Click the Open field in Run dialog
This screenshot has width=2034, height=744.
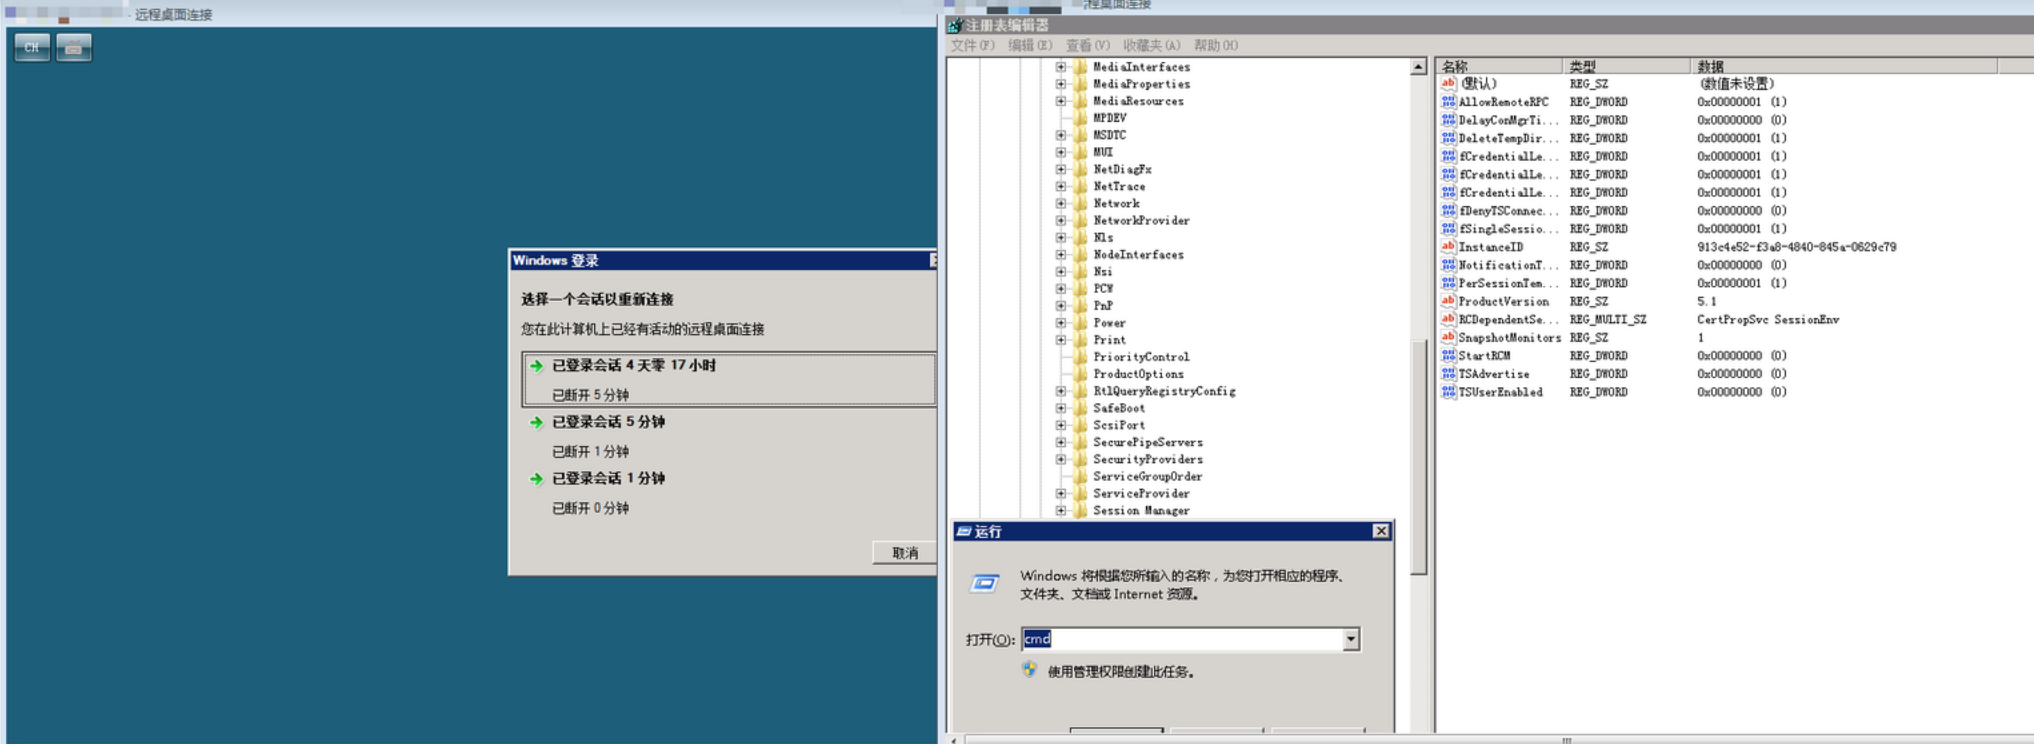coord(1183,639)
